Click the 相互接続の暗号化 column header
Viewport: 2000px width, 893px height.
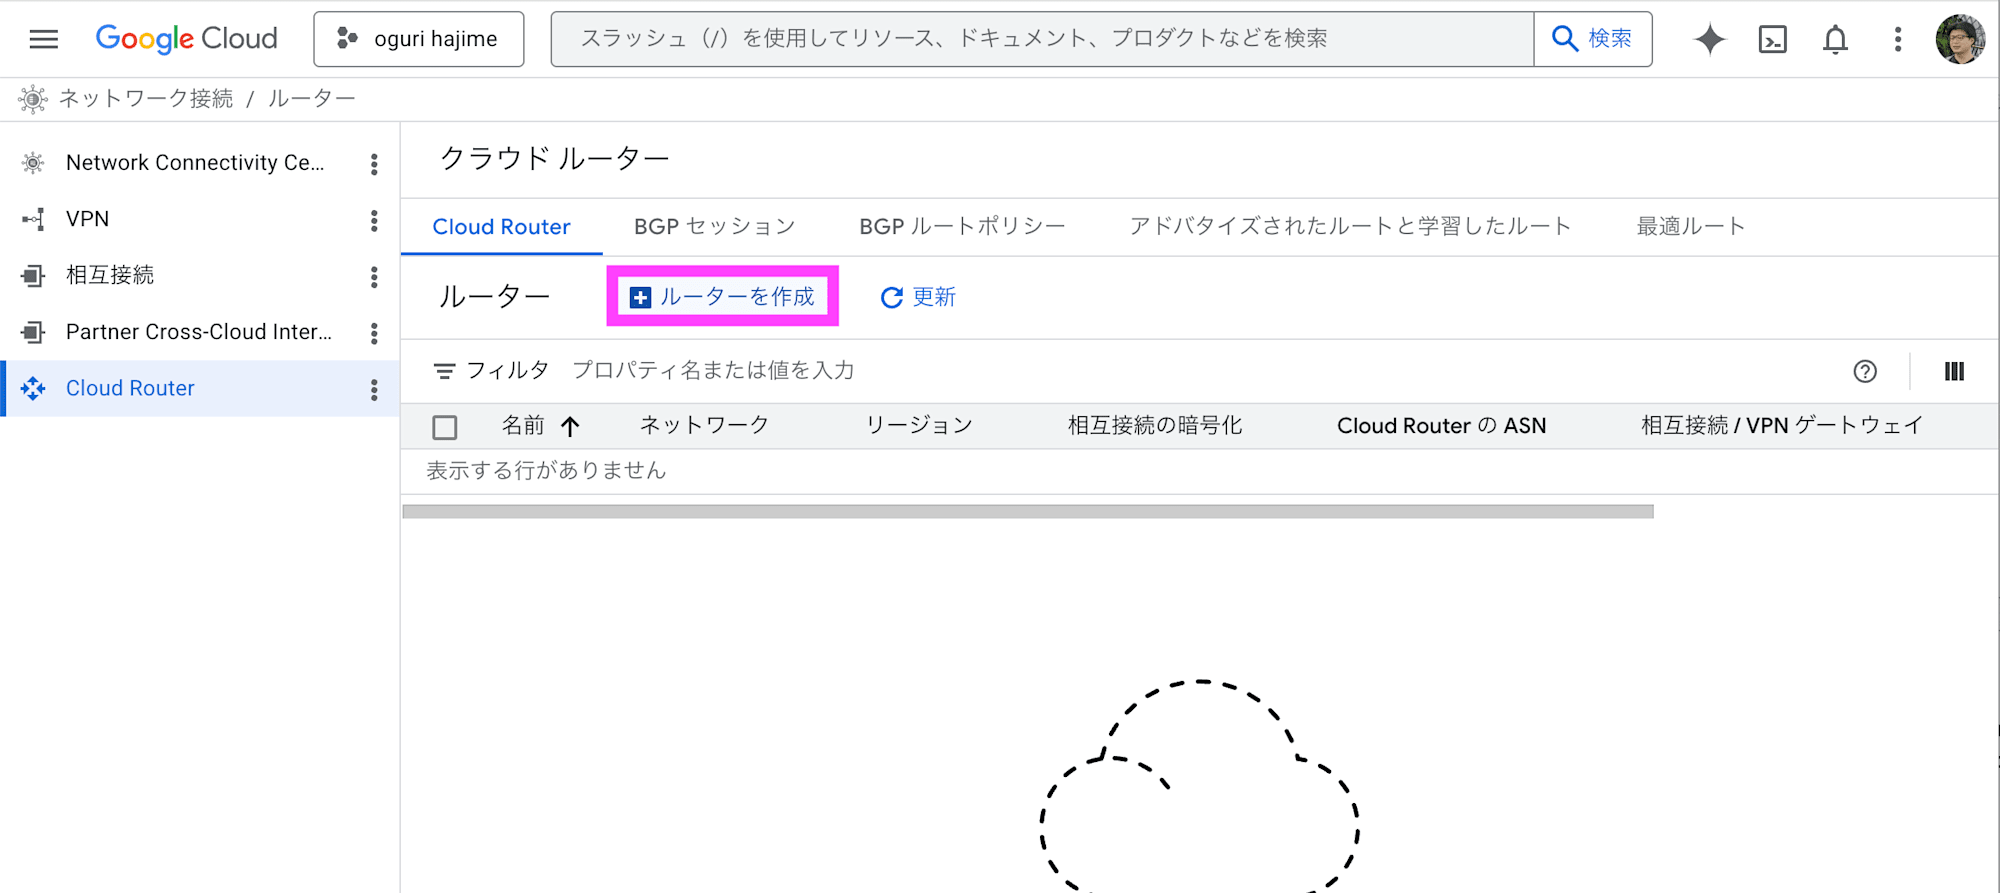[x=1155, y=426]
